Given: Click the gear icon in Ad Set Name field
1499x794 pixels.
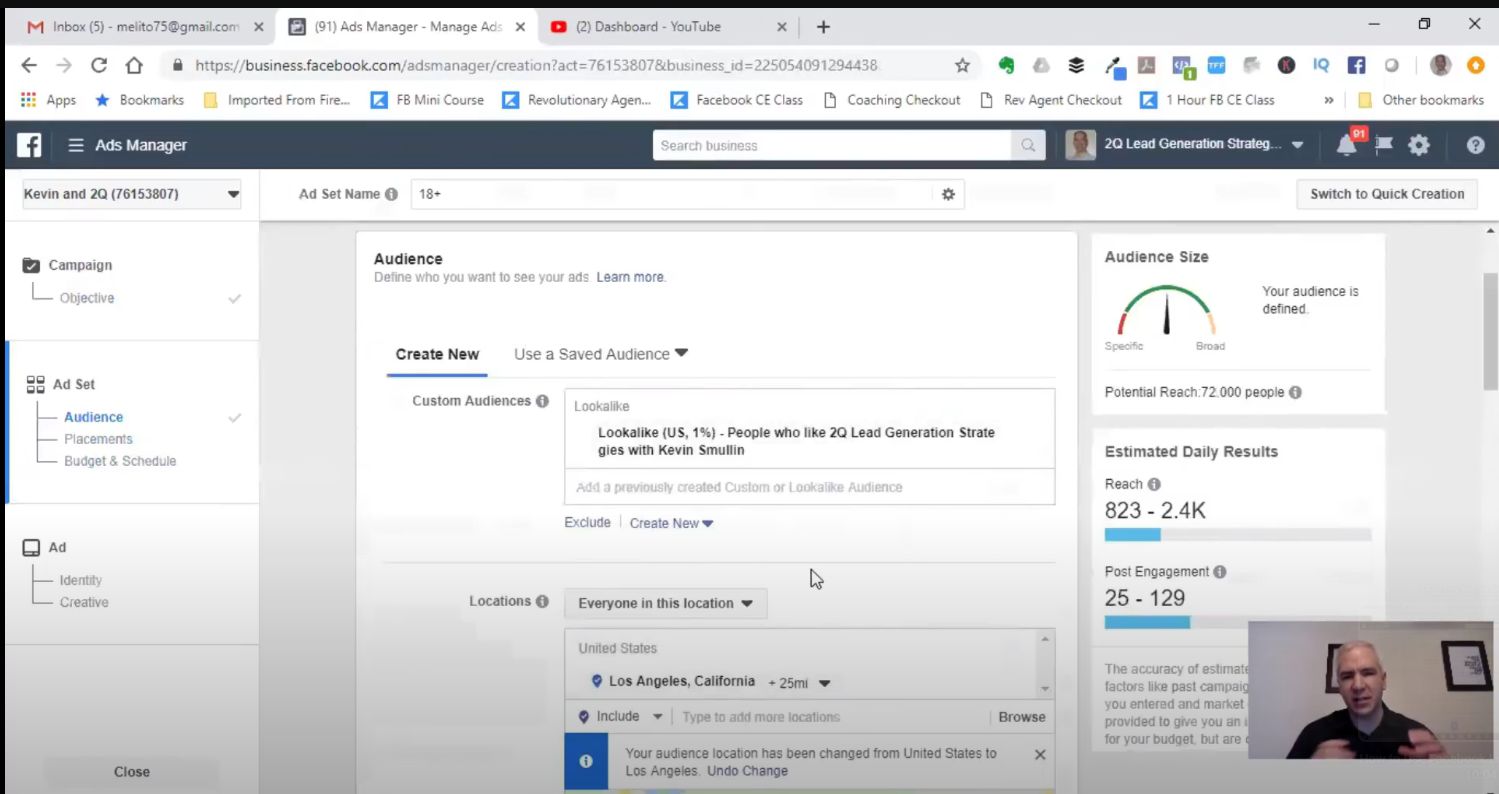Looking at the screenshot, I should (x=948, y=194).
